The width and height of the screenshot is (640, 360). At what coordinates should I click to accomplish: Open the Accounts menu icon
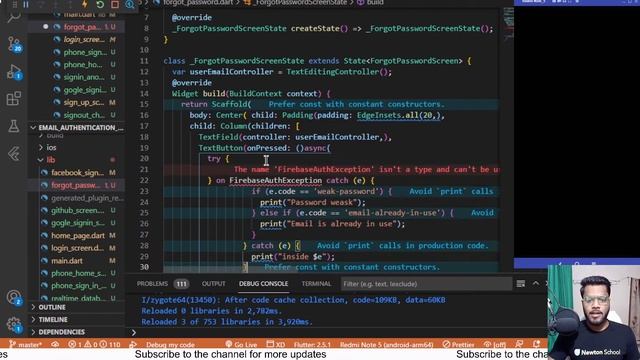(13, 297)
